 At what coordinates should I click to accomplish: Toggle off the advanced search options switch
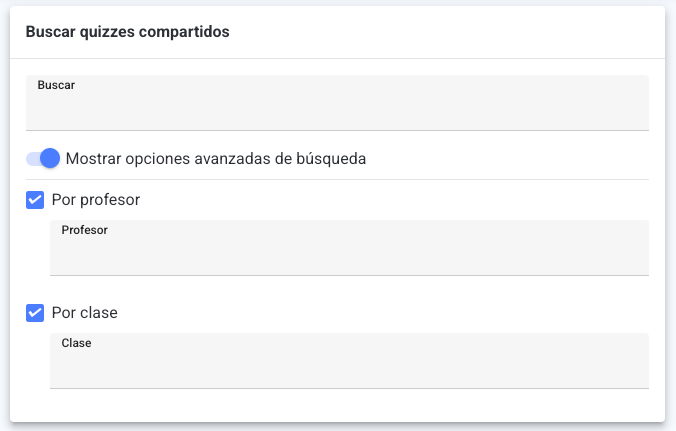click(43, 158)
